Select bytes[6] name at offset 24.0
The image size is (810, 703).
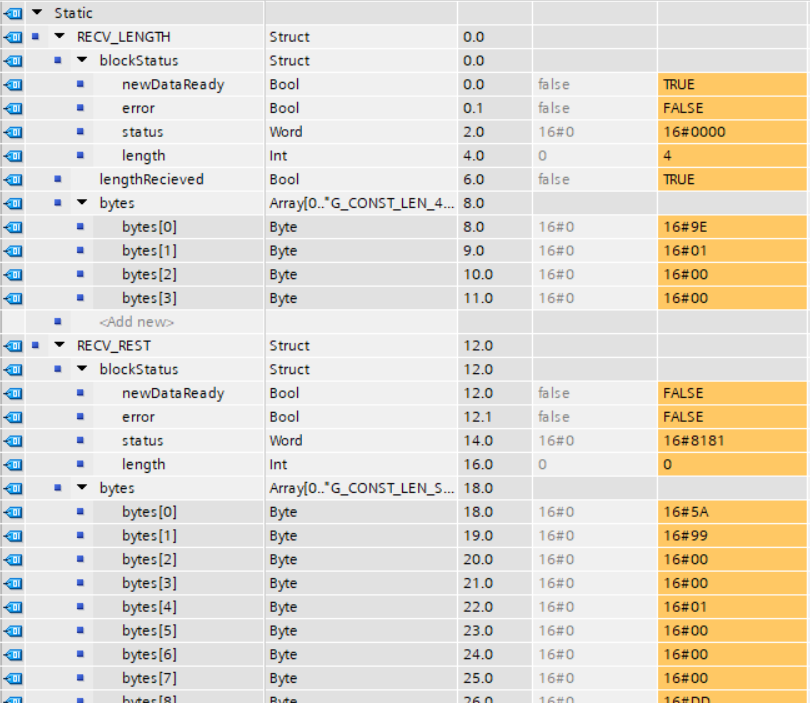149,654
